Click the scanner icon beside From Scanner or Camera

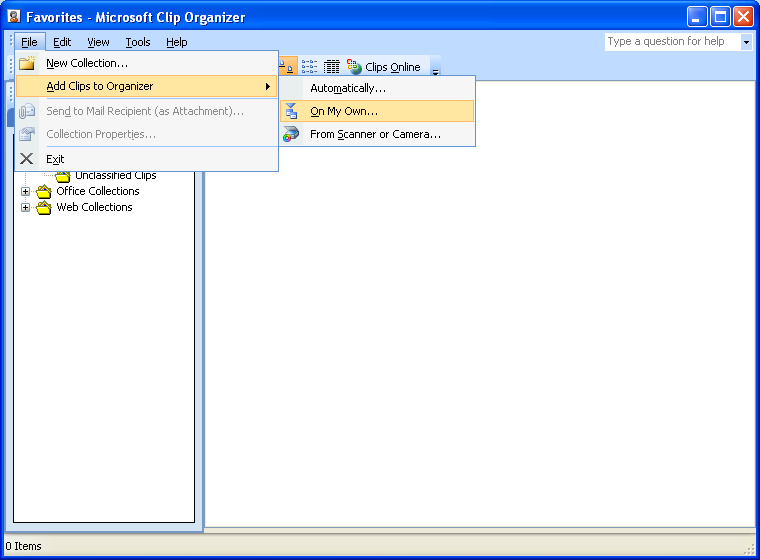click(291, 134)
